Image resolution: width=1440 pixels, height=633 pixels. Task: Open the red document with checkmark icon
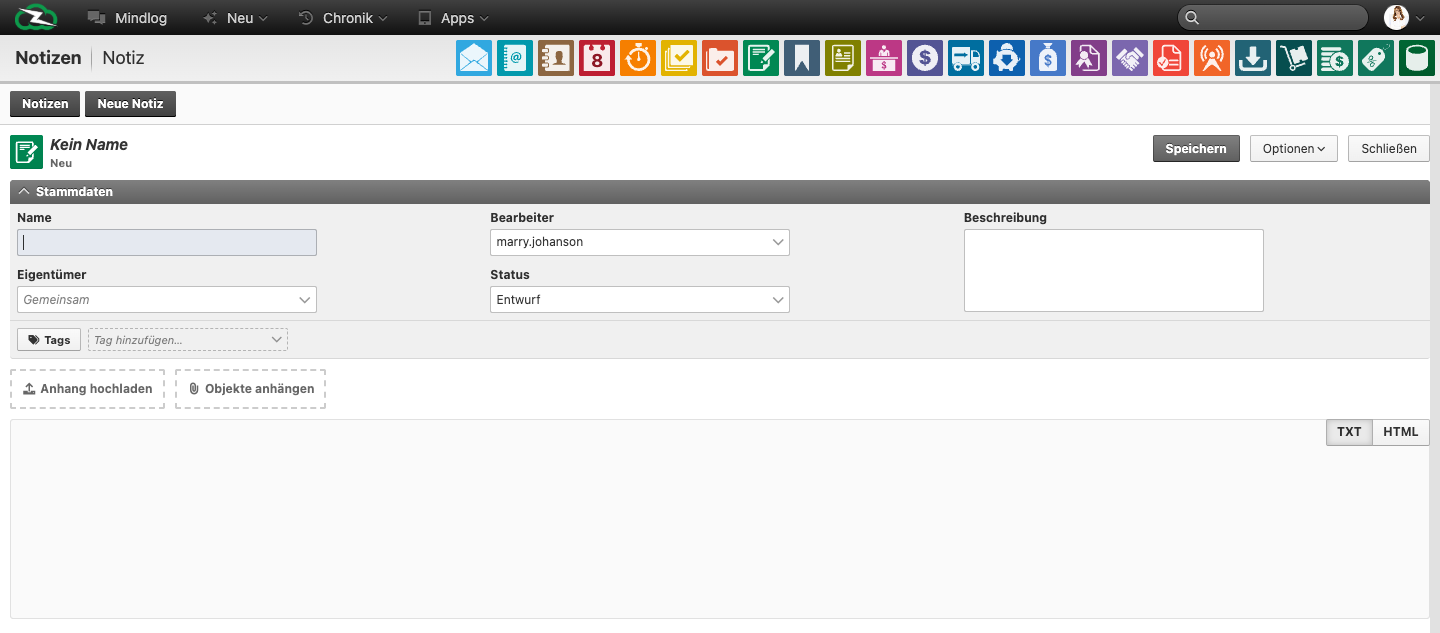tap(1171, 58)
